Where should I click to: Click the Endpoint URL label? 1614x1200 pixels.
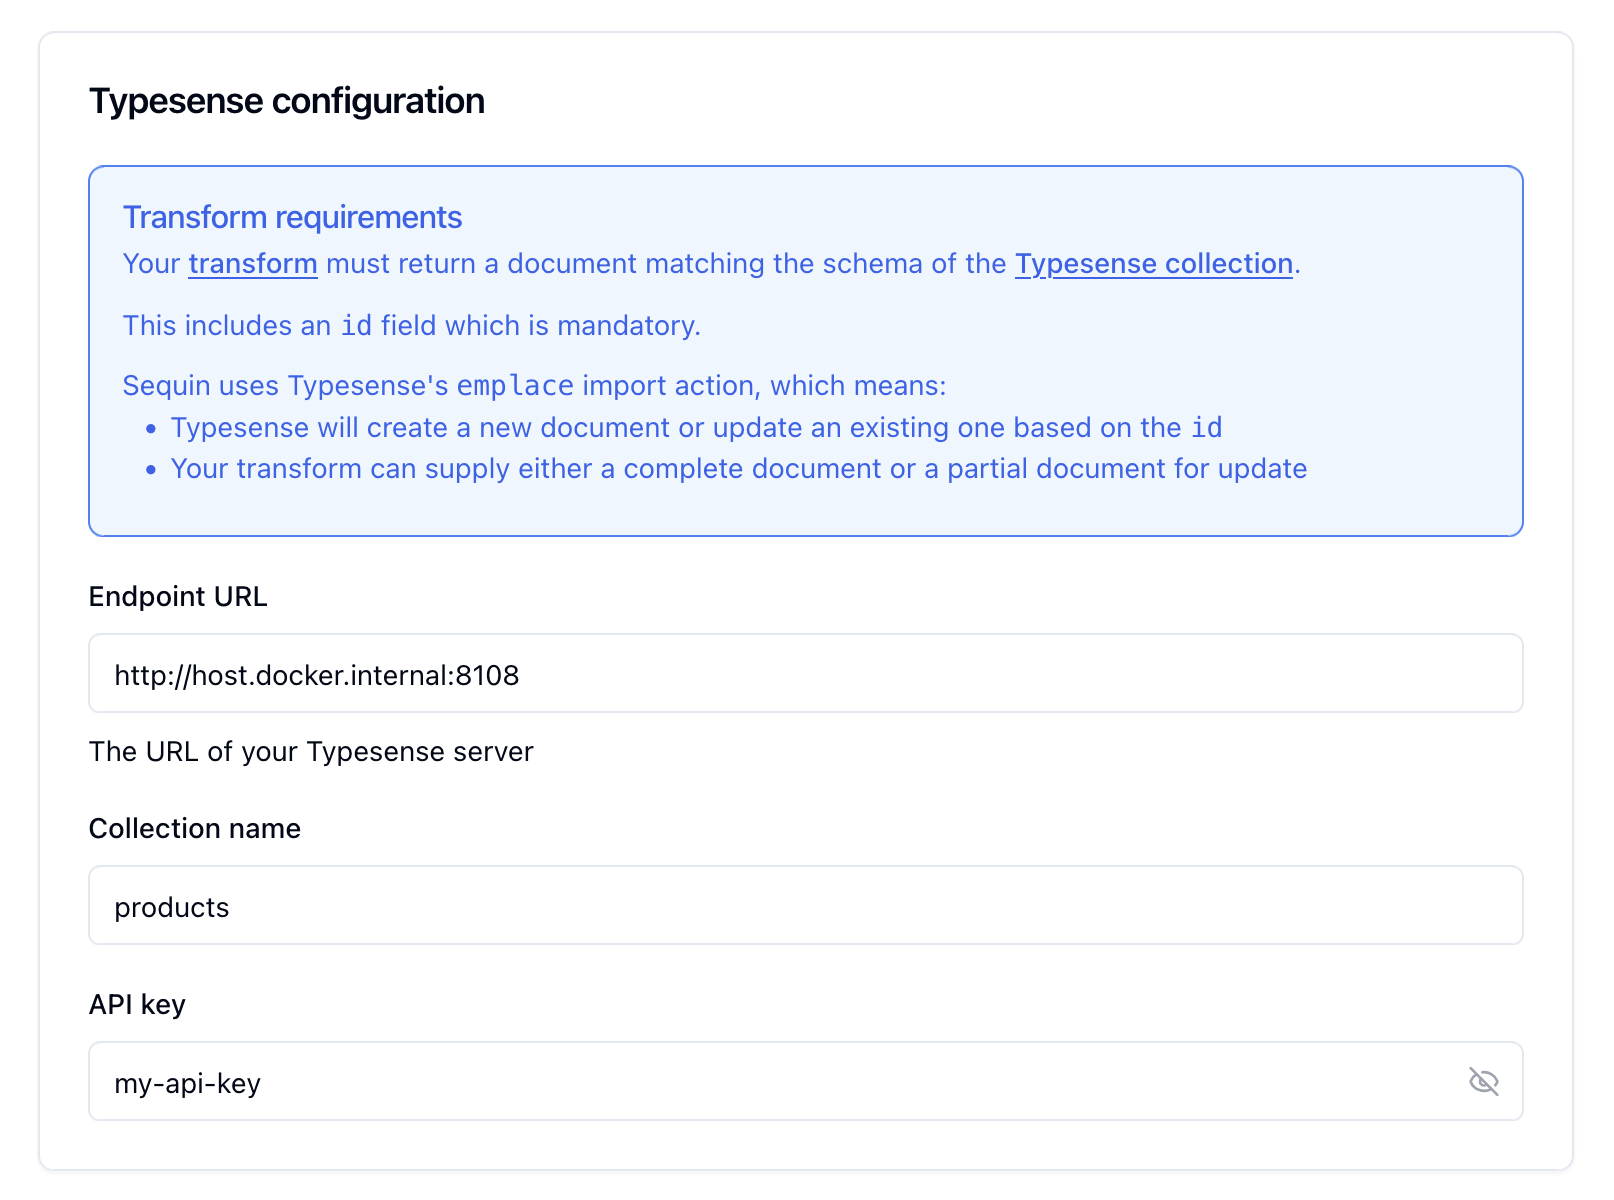[178, 597]
